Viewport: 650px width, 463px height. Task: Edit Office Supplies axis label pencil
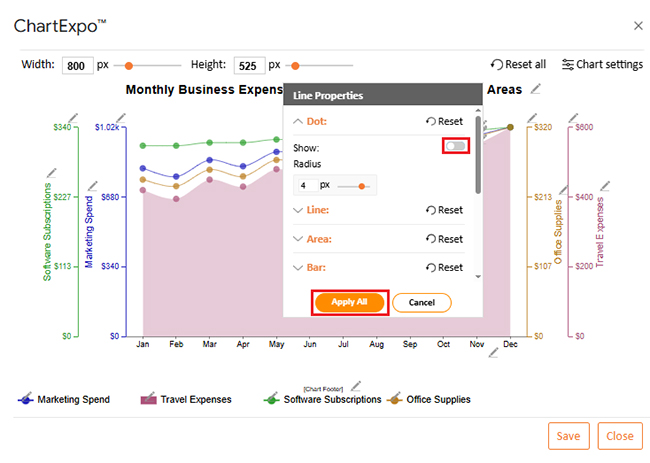coord(563,190)
